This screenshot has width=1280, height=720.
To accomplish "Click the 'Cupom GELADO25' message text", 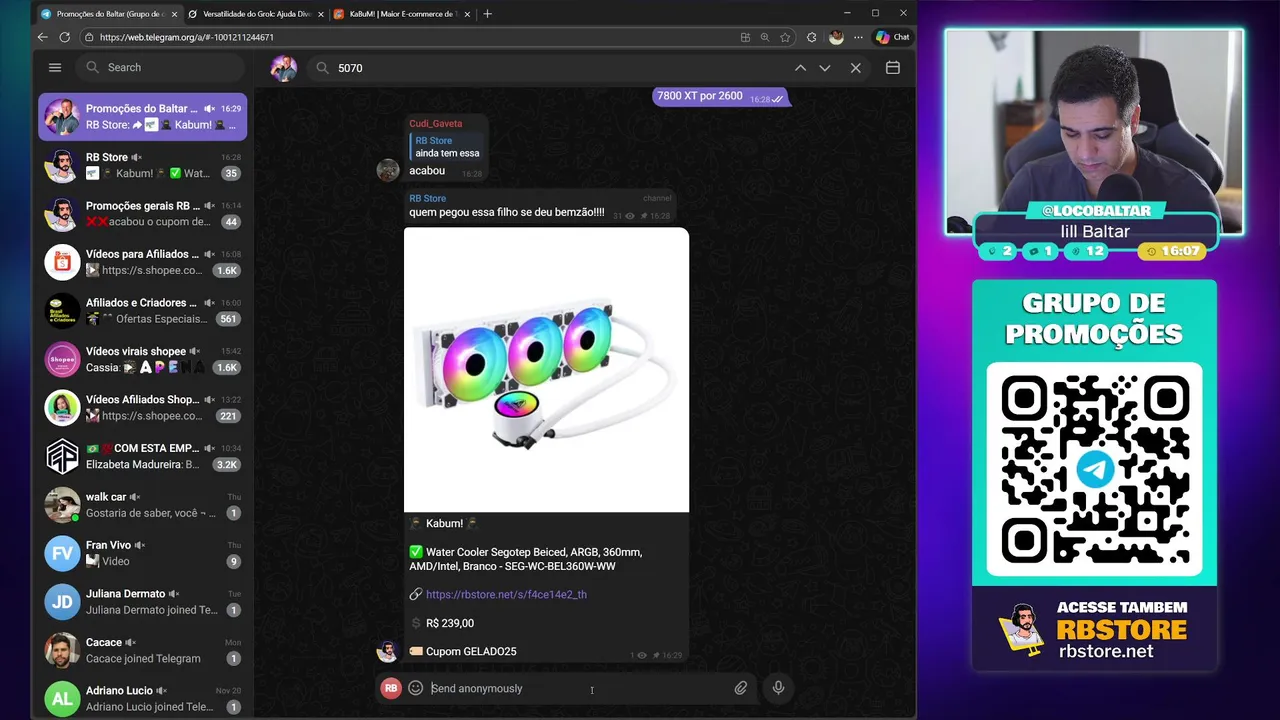I will click(x=471, y=652).
